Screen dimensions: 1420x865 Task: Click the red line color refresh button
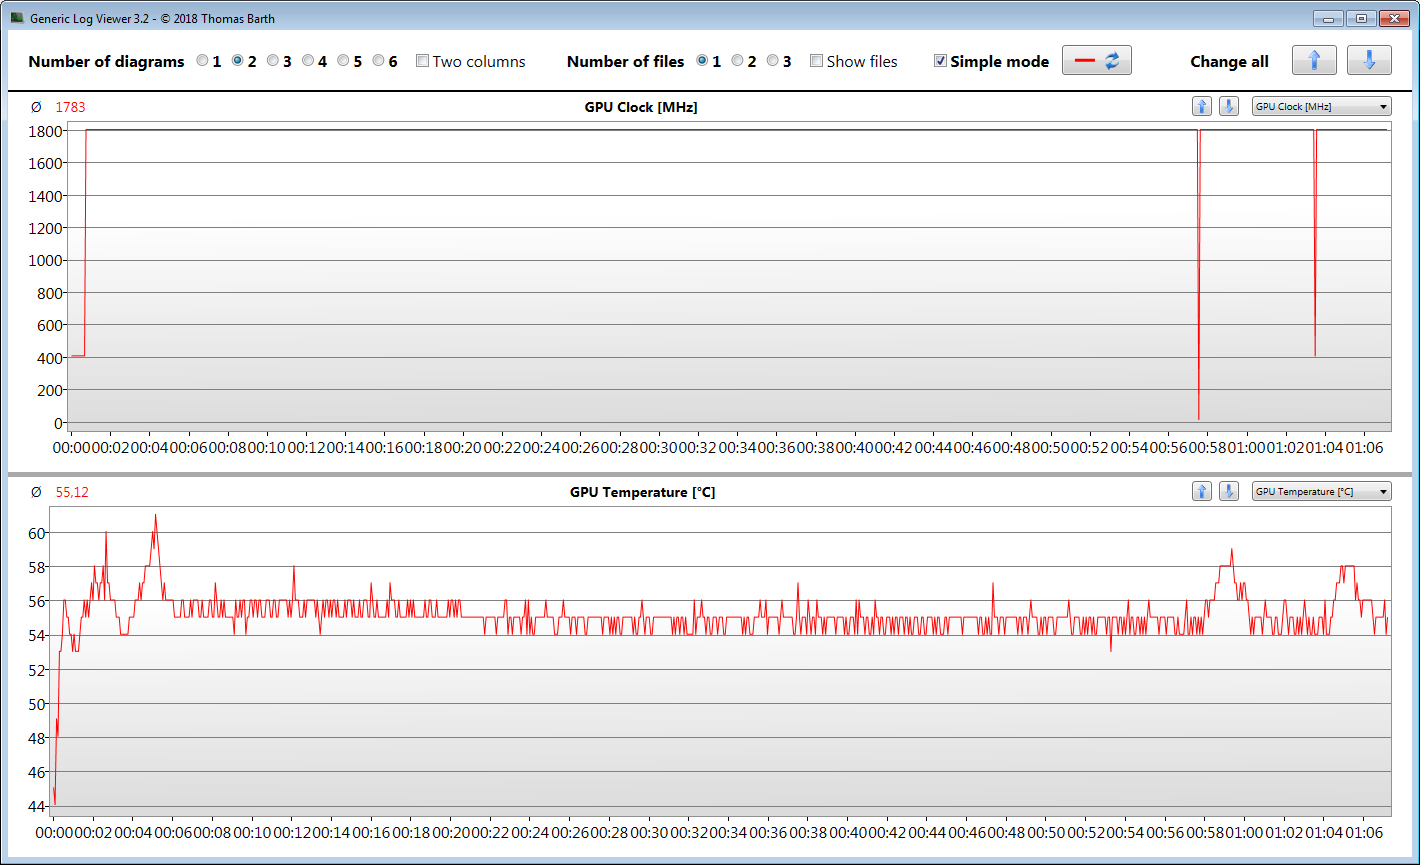[1096, 61]
